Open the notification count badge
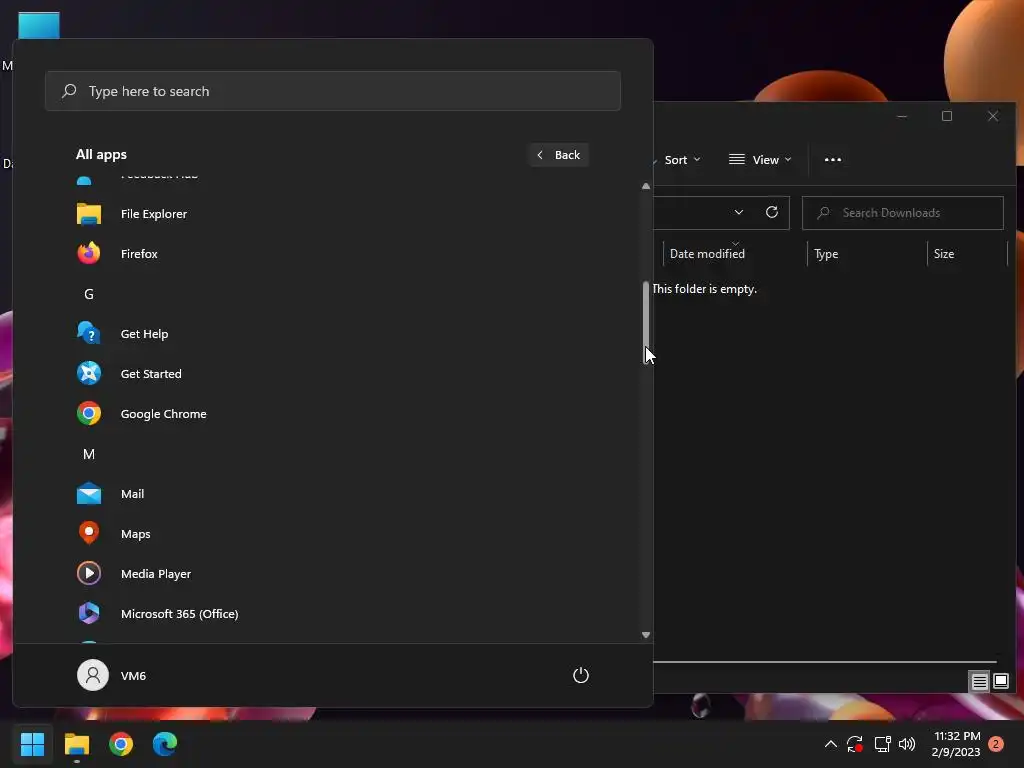Image resolution: width=1024 pixels, height=768 pixels. coord(996,744)
